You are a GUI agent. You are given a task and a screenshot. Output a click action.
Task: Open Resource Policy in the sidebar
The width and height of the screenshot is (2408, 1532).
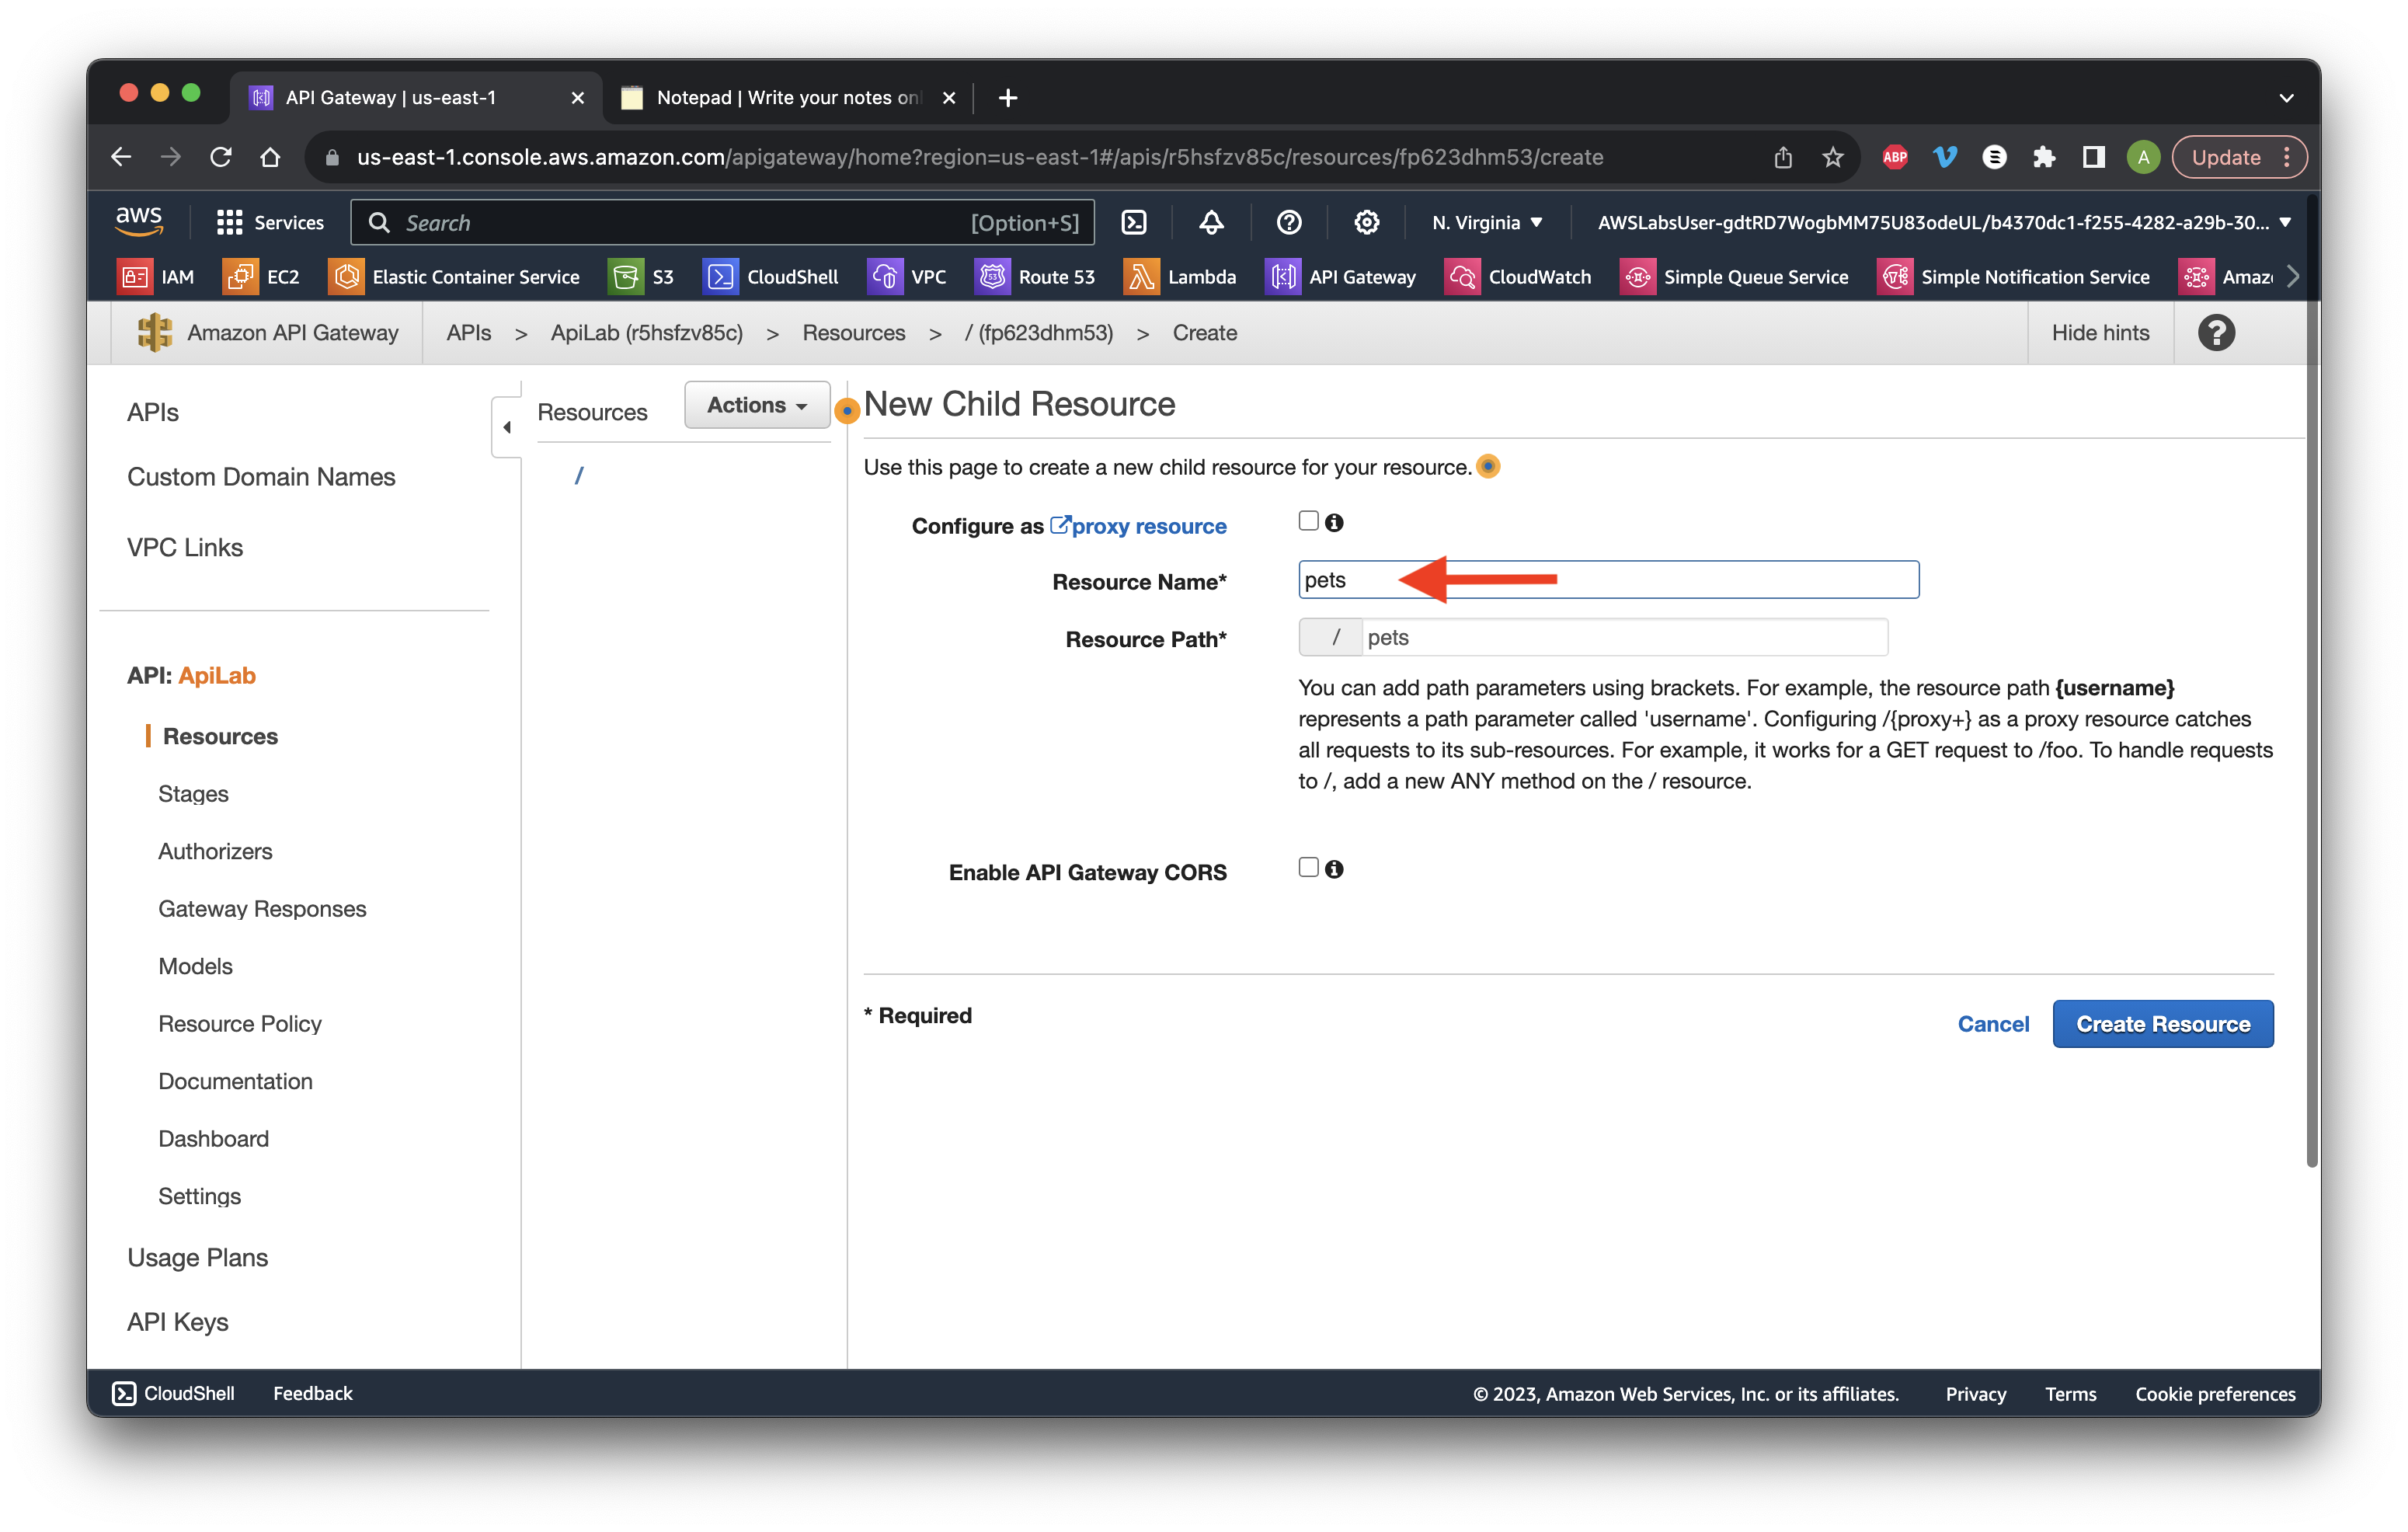240,1023
